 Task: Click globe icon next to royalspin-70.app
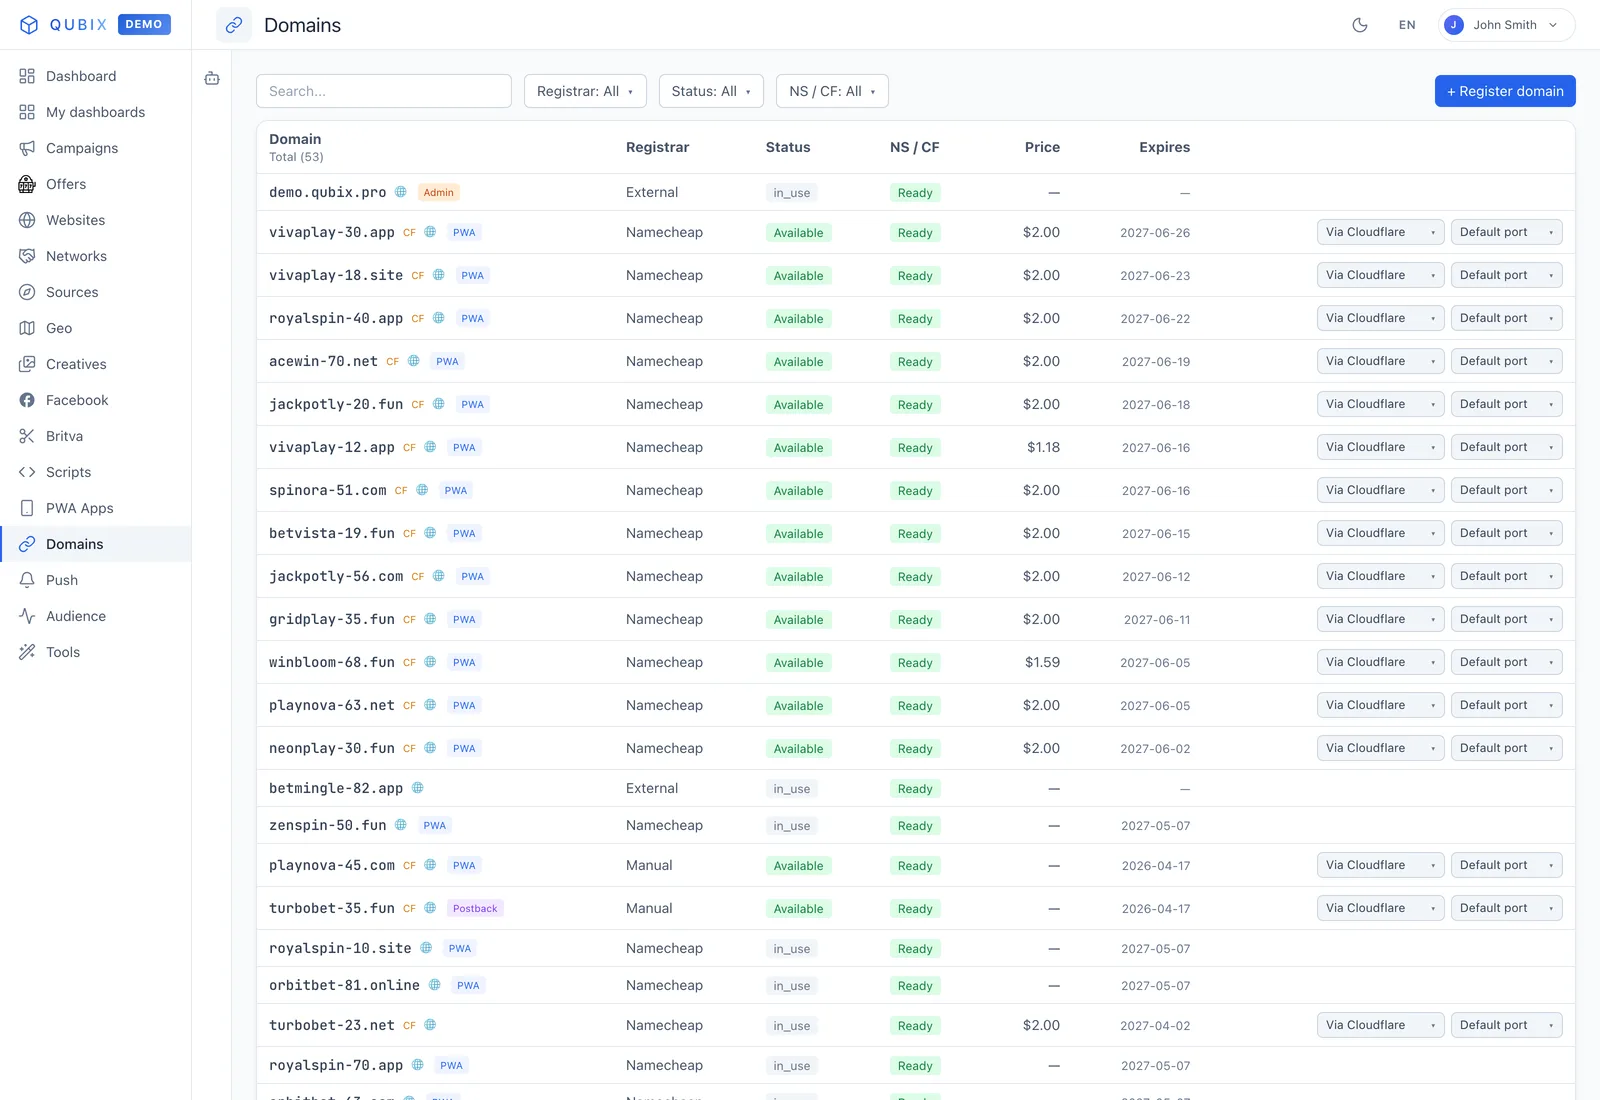(418, 1065)
